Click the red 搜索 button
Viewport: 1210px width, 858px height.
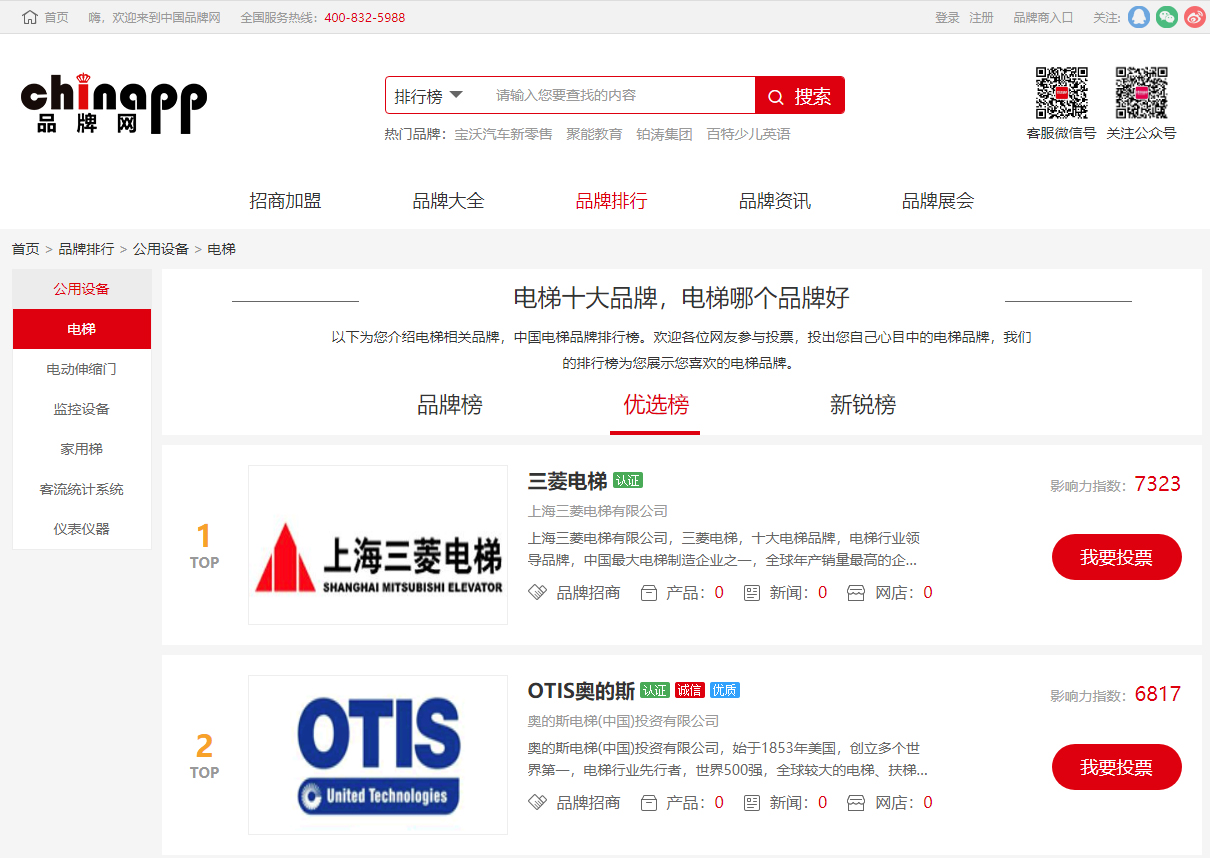point(800,96)
